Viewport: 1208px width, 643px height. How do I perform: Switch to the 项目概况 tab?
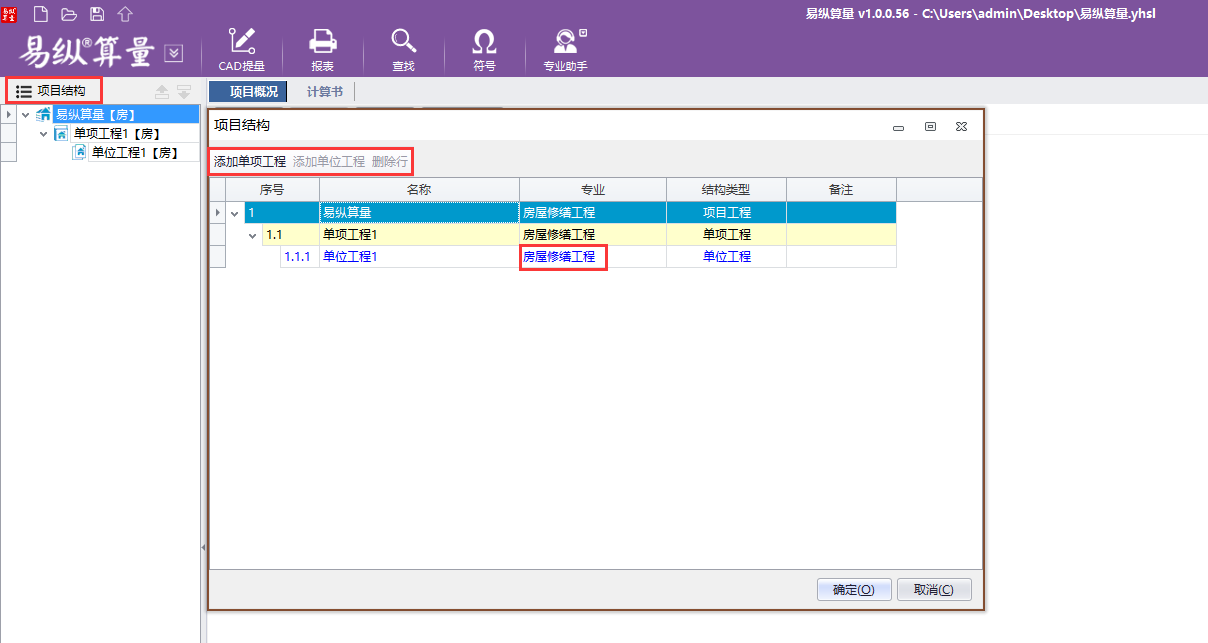pos(248,91)
